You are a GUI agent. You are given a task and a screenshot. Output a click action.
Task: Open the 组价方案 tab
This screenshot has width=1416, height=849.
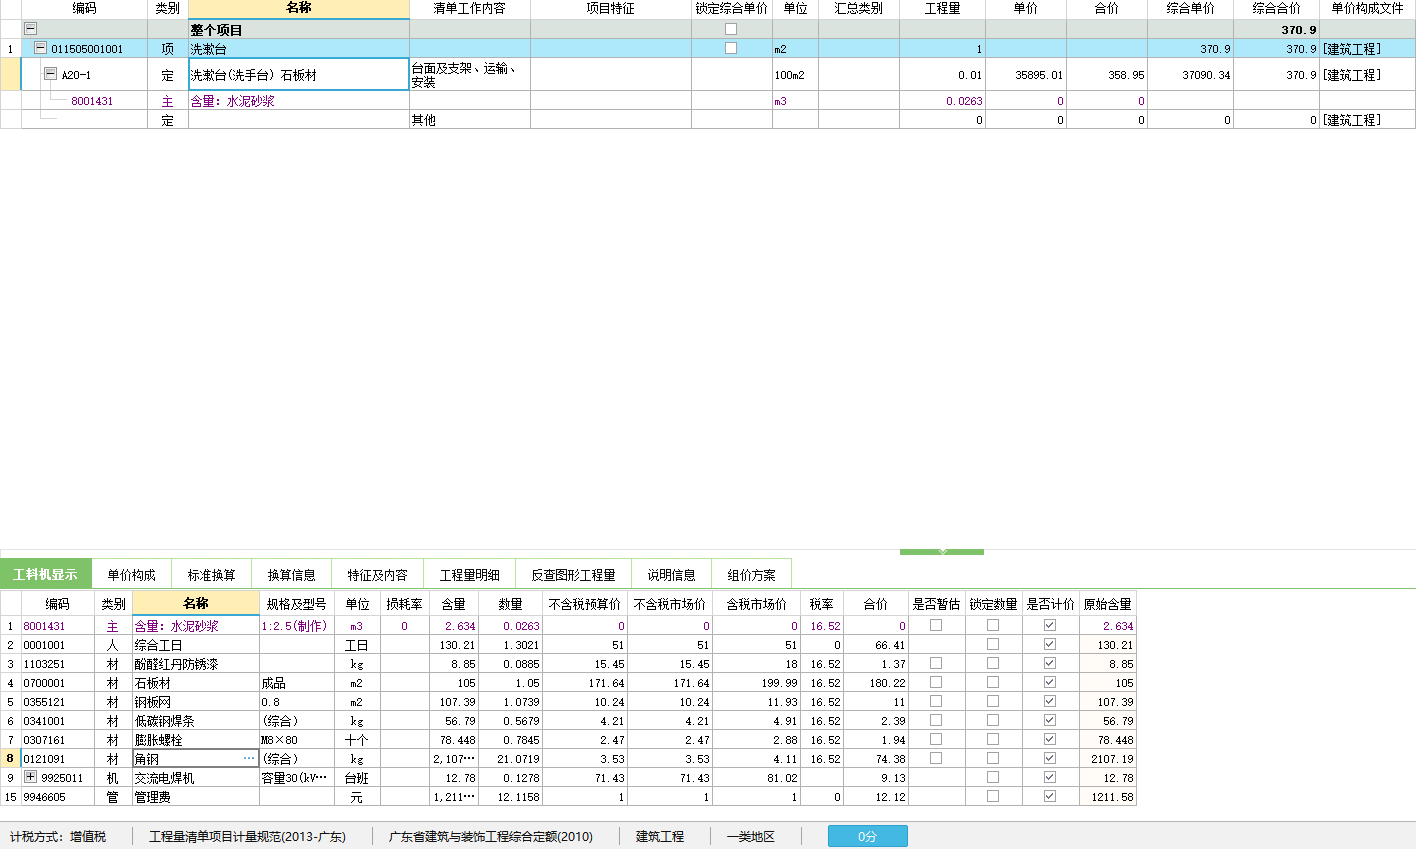[x=752, y=575]
